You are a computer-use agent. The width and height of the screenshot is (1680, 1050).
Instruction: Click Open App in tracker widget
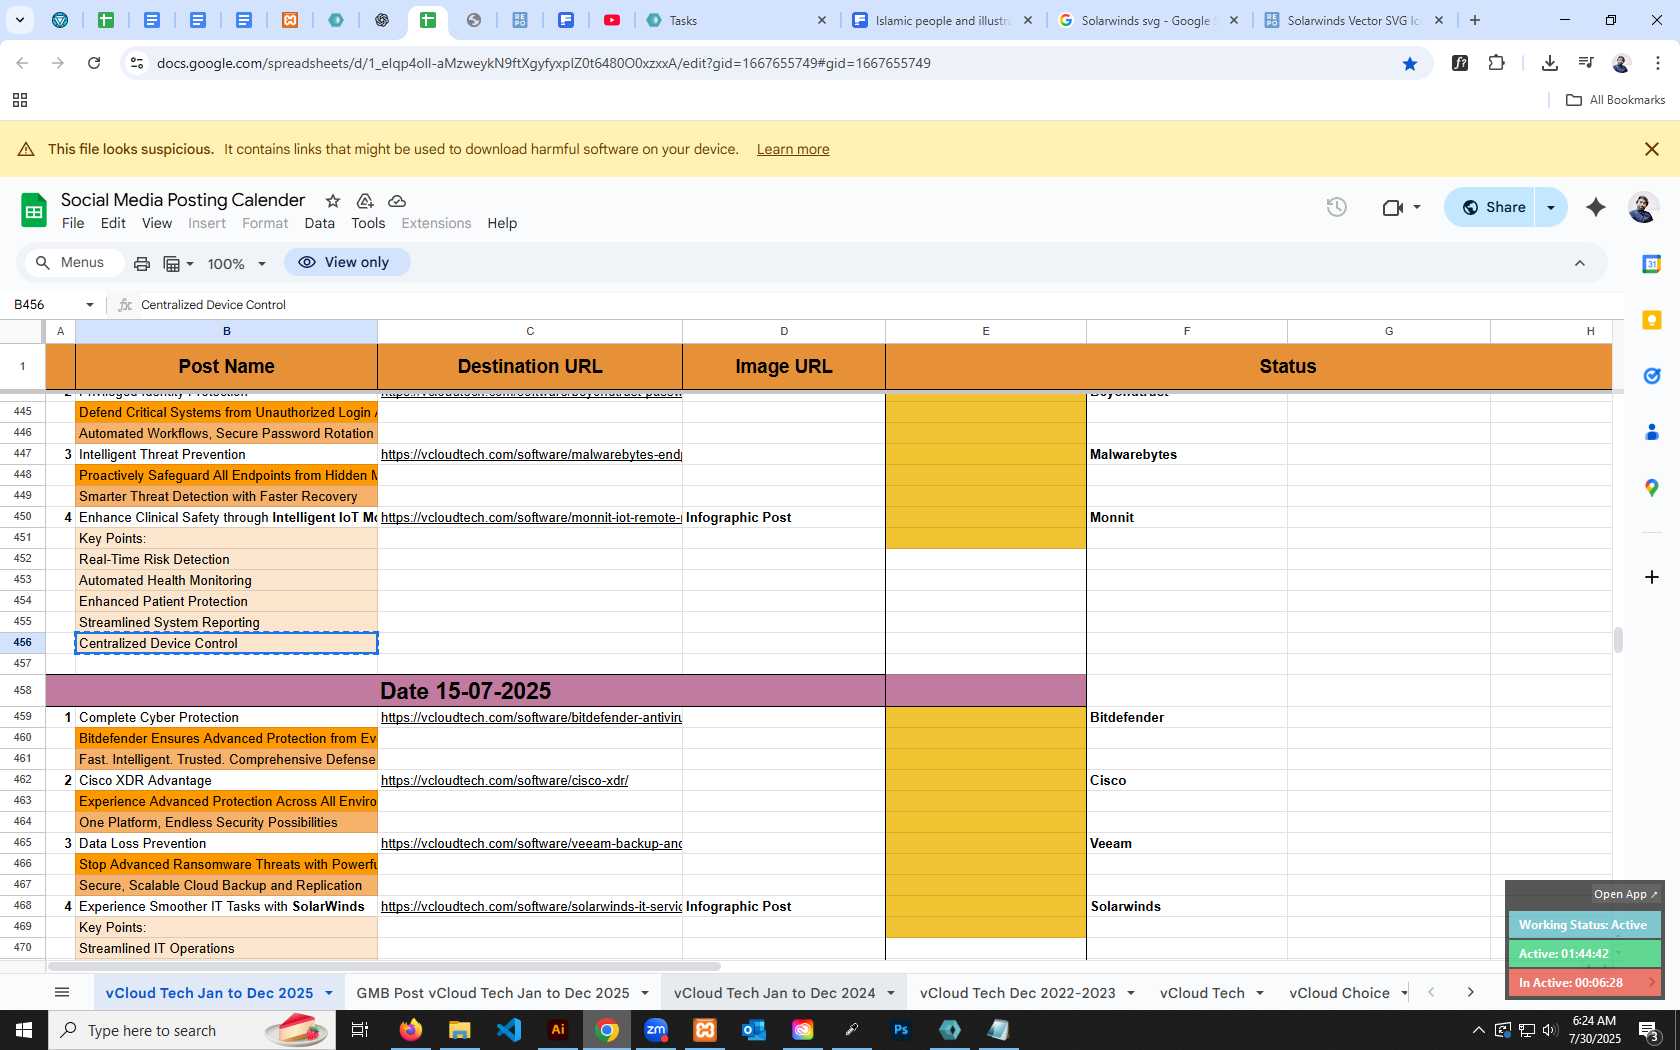(1625, 895)
